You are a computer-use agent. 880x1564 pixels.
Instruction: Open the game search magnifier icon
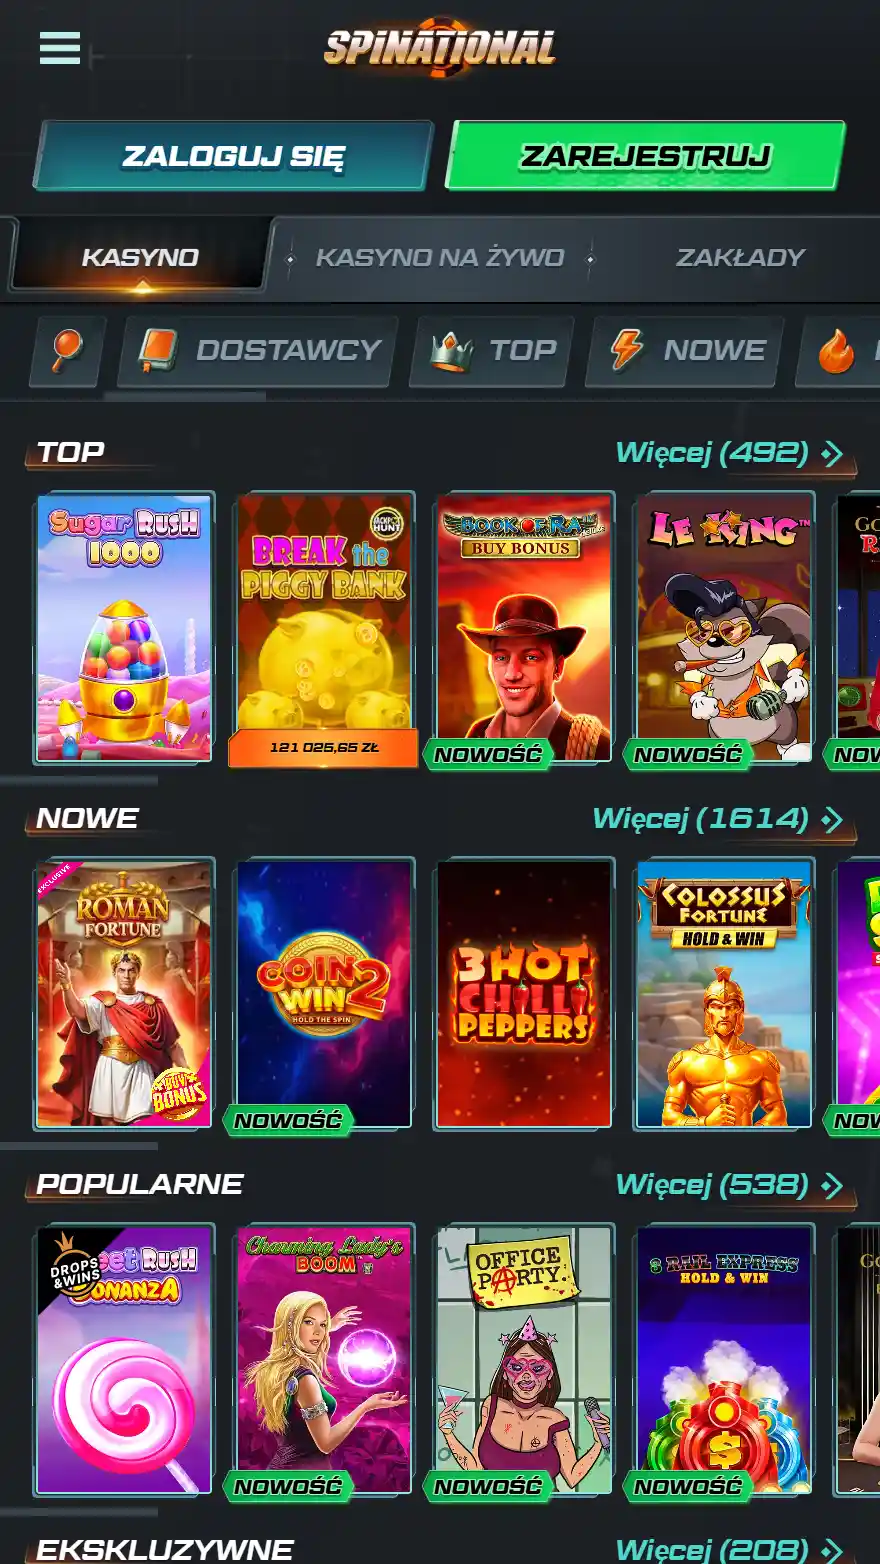[x=67, y=351]
